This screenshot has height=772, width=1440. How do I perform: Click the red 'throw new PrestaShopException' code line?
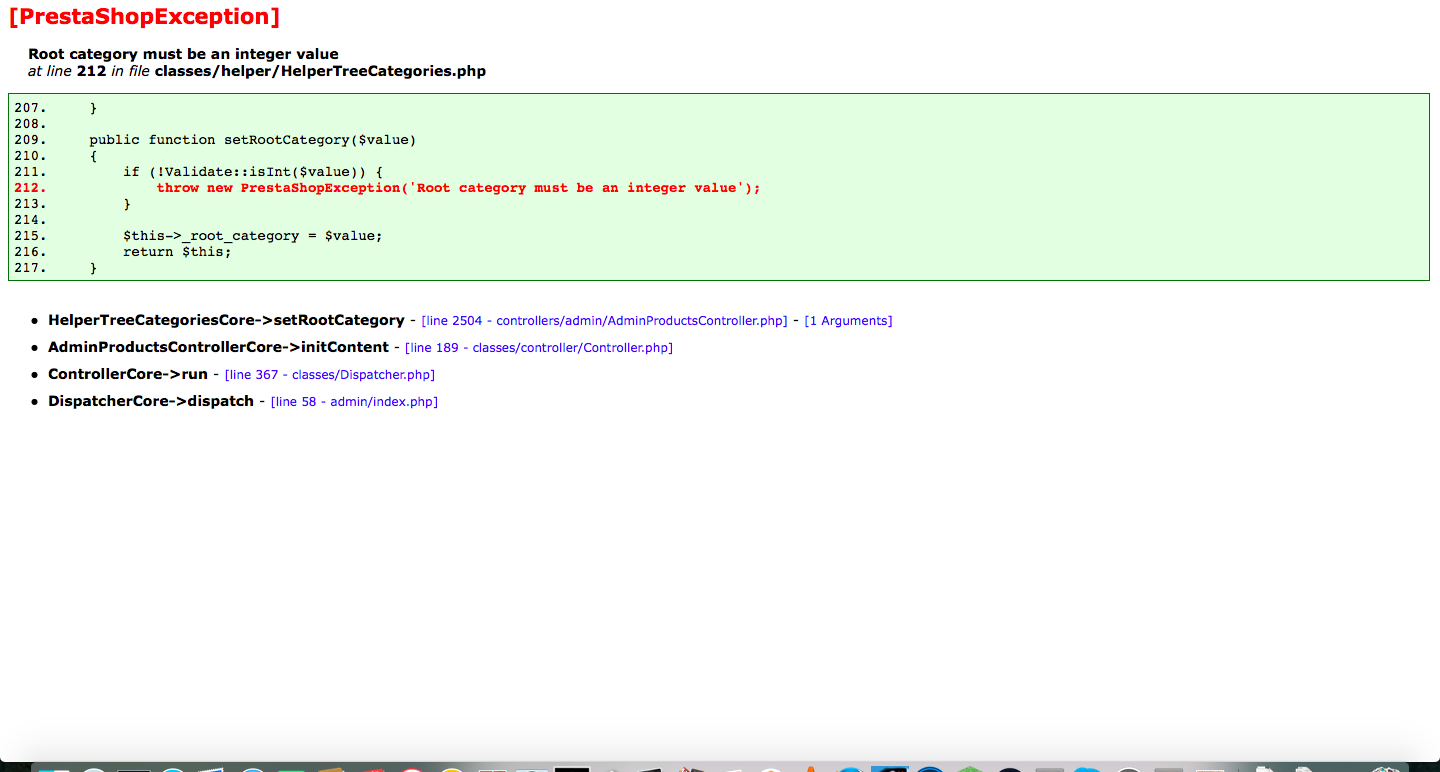pyautogui.click(x=459, y=188)
